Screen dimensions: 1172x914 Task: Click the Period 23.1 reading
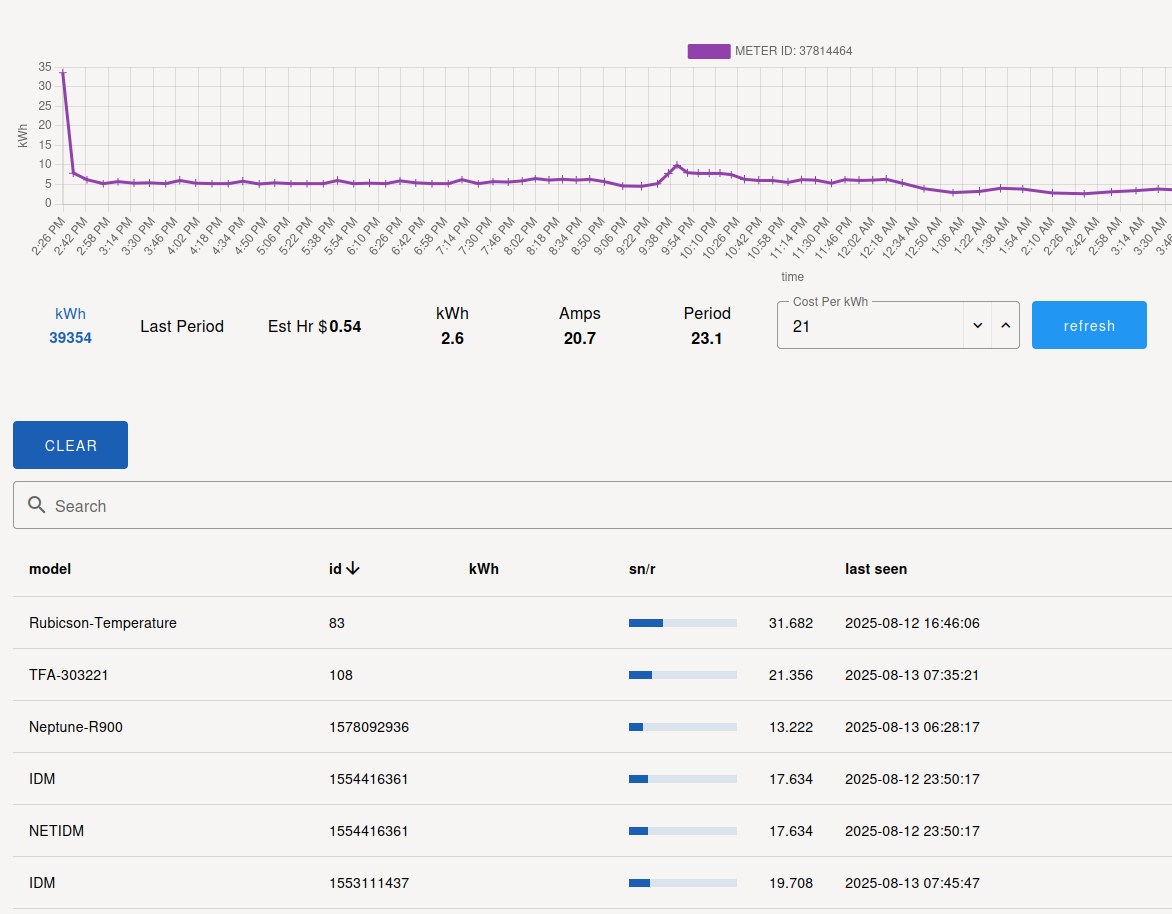pos(706,326)
